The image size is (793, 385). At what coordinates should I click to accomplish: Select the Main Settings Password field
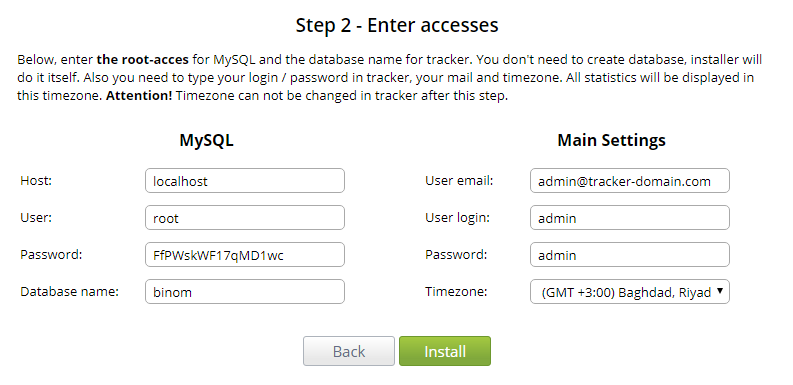630,254
